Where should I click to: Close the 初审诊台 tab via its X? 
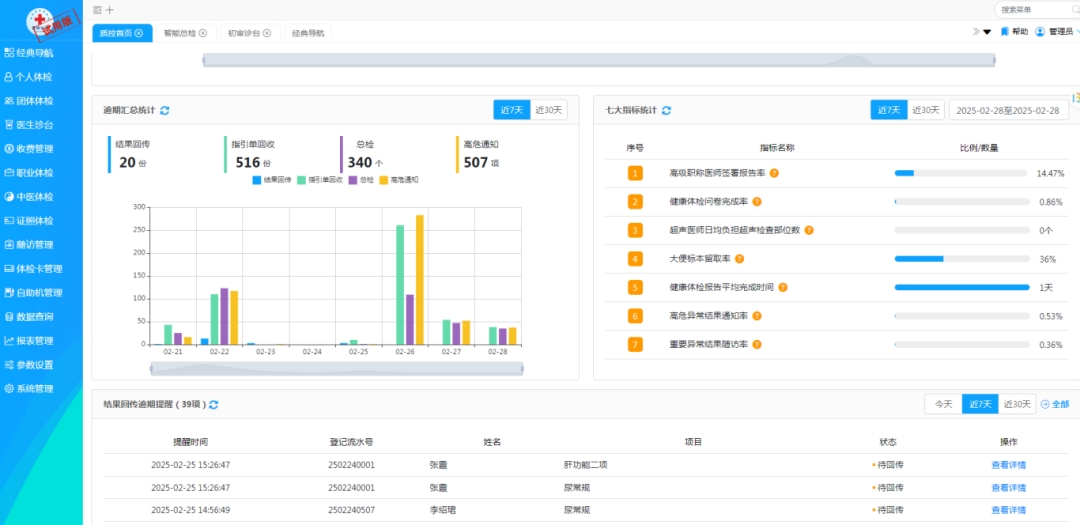[267, 33]
